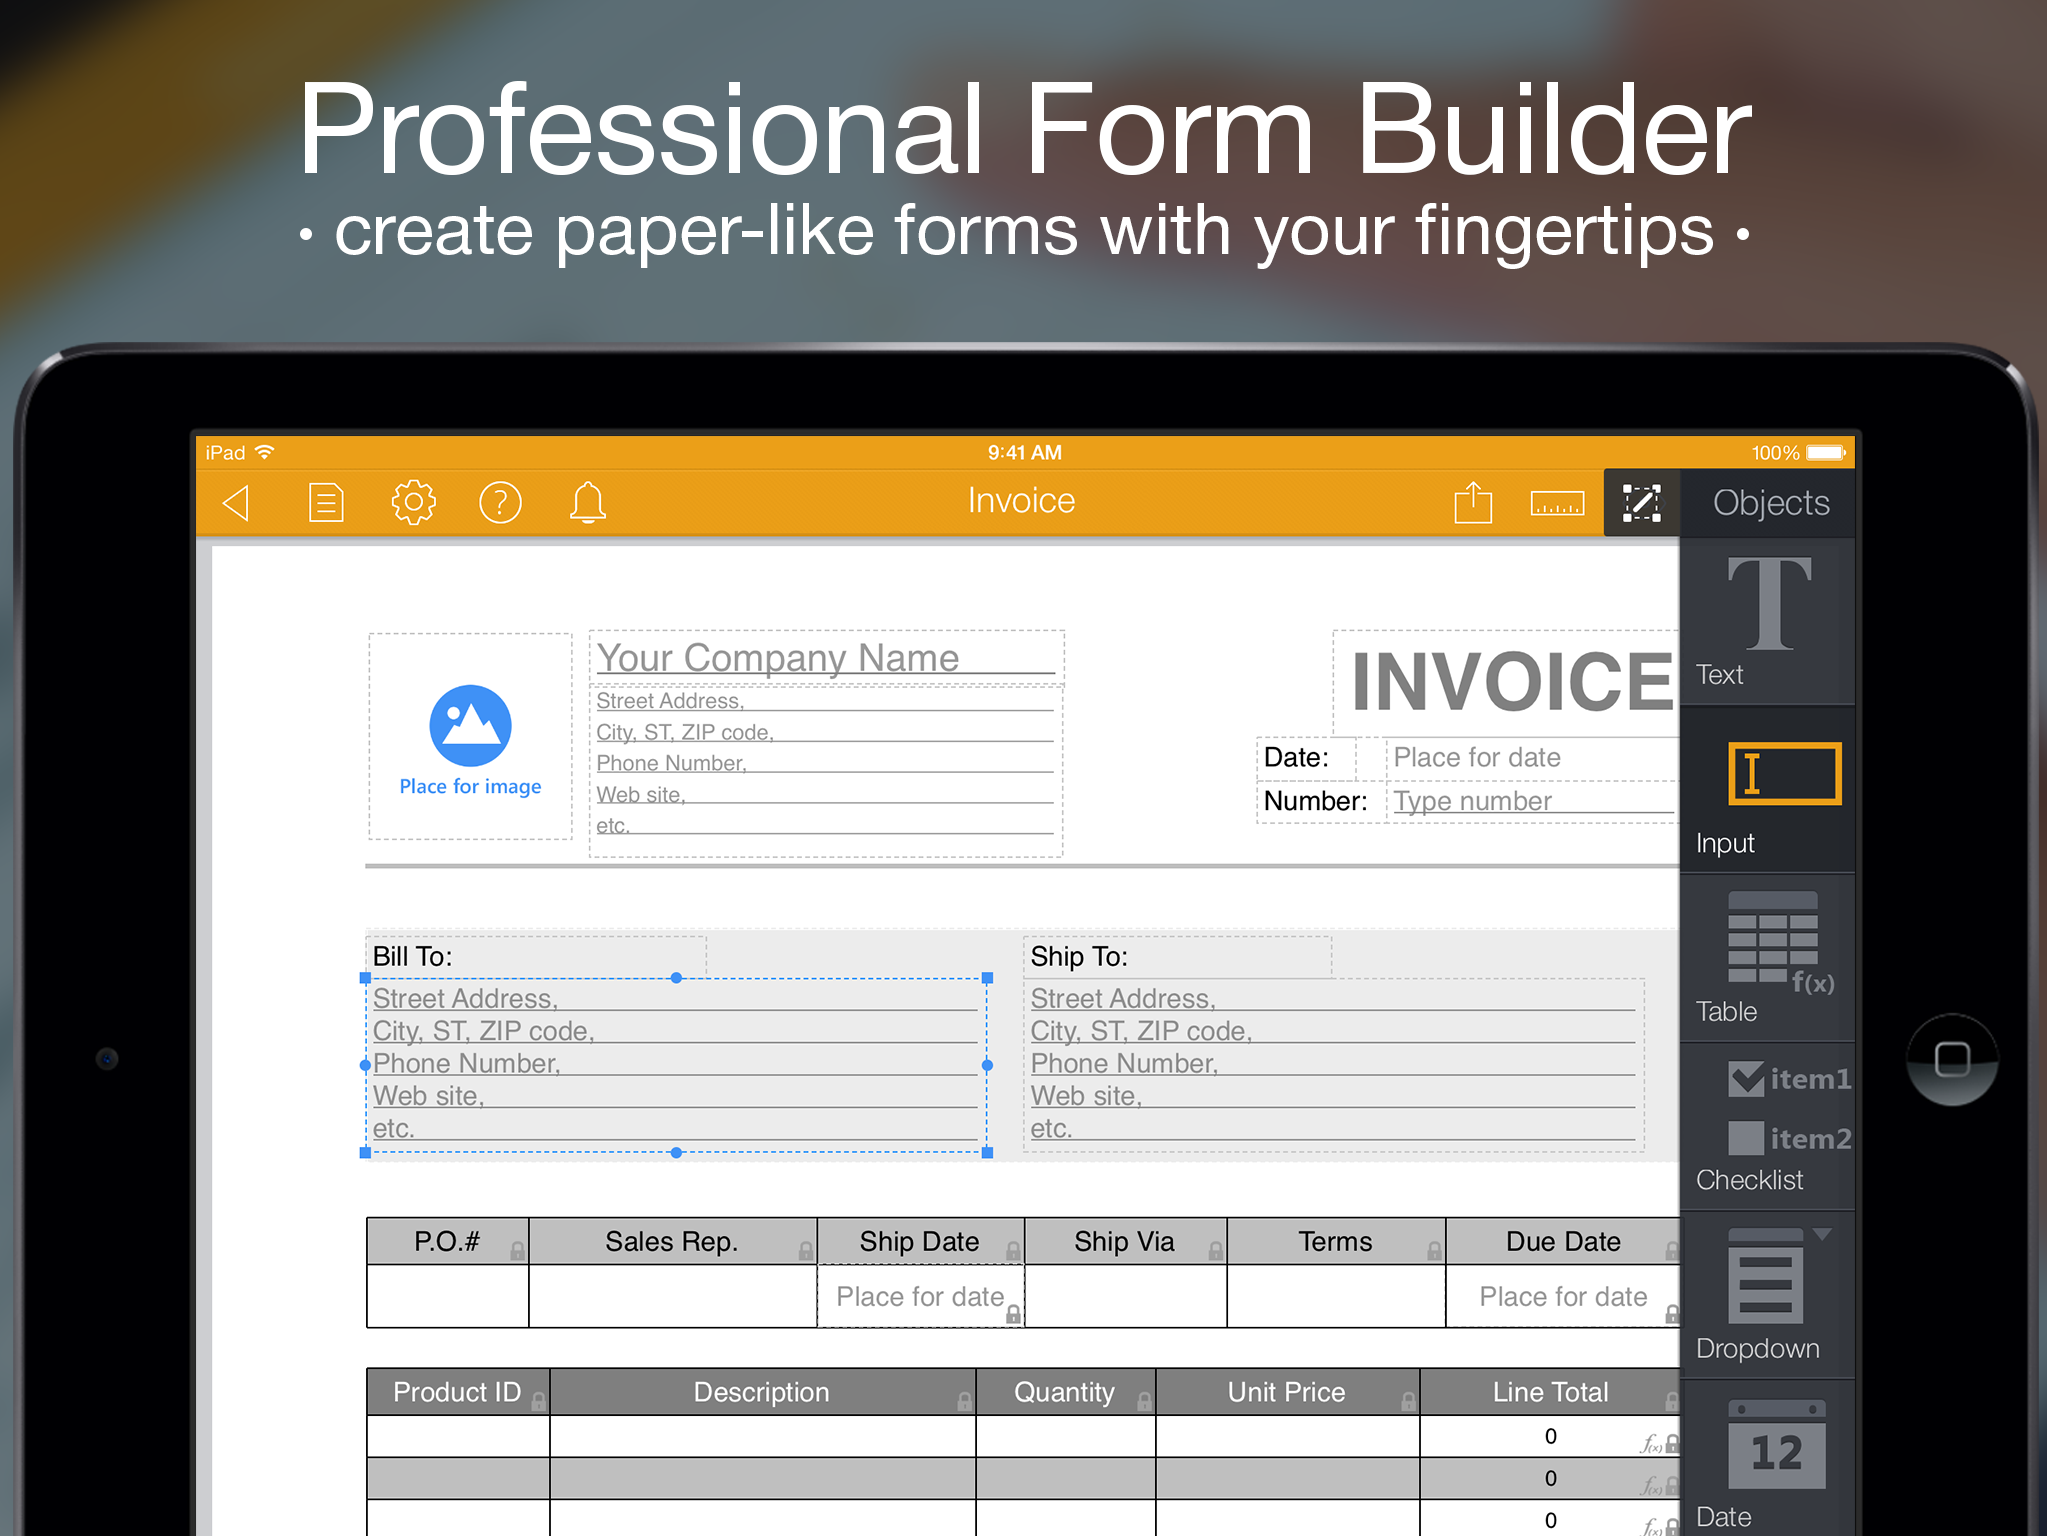Open the settings gear
Screen dimensions: 2047x1536
tap(413, 502)
